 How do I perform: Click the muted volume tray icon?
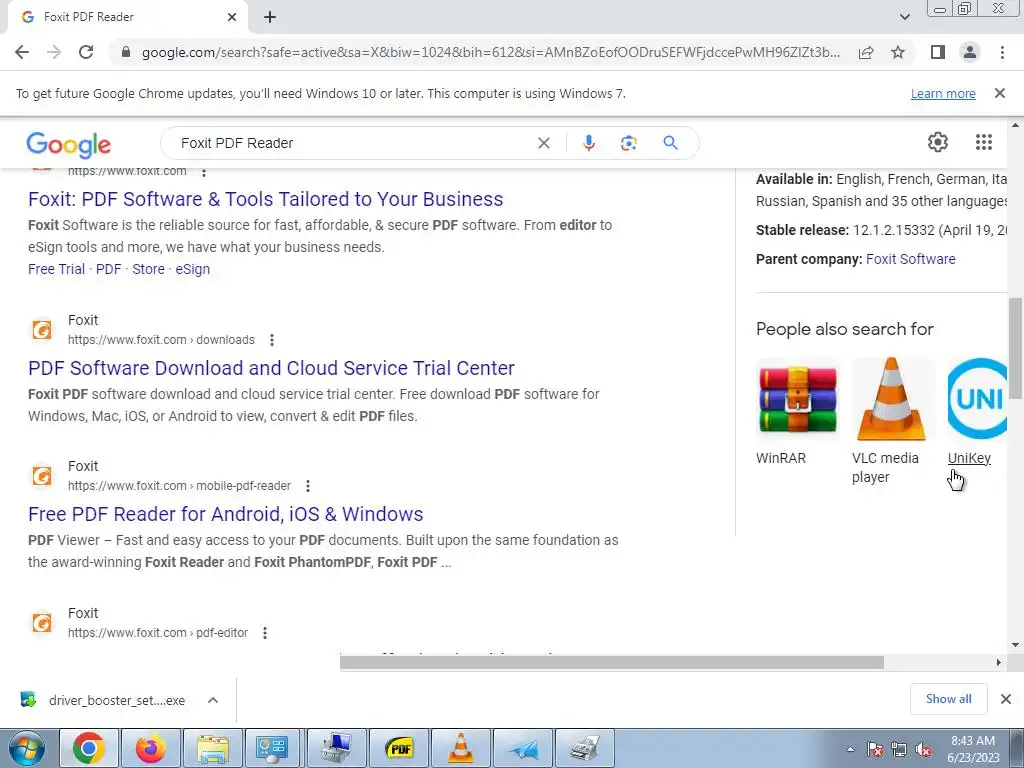(x=923, y=750)
